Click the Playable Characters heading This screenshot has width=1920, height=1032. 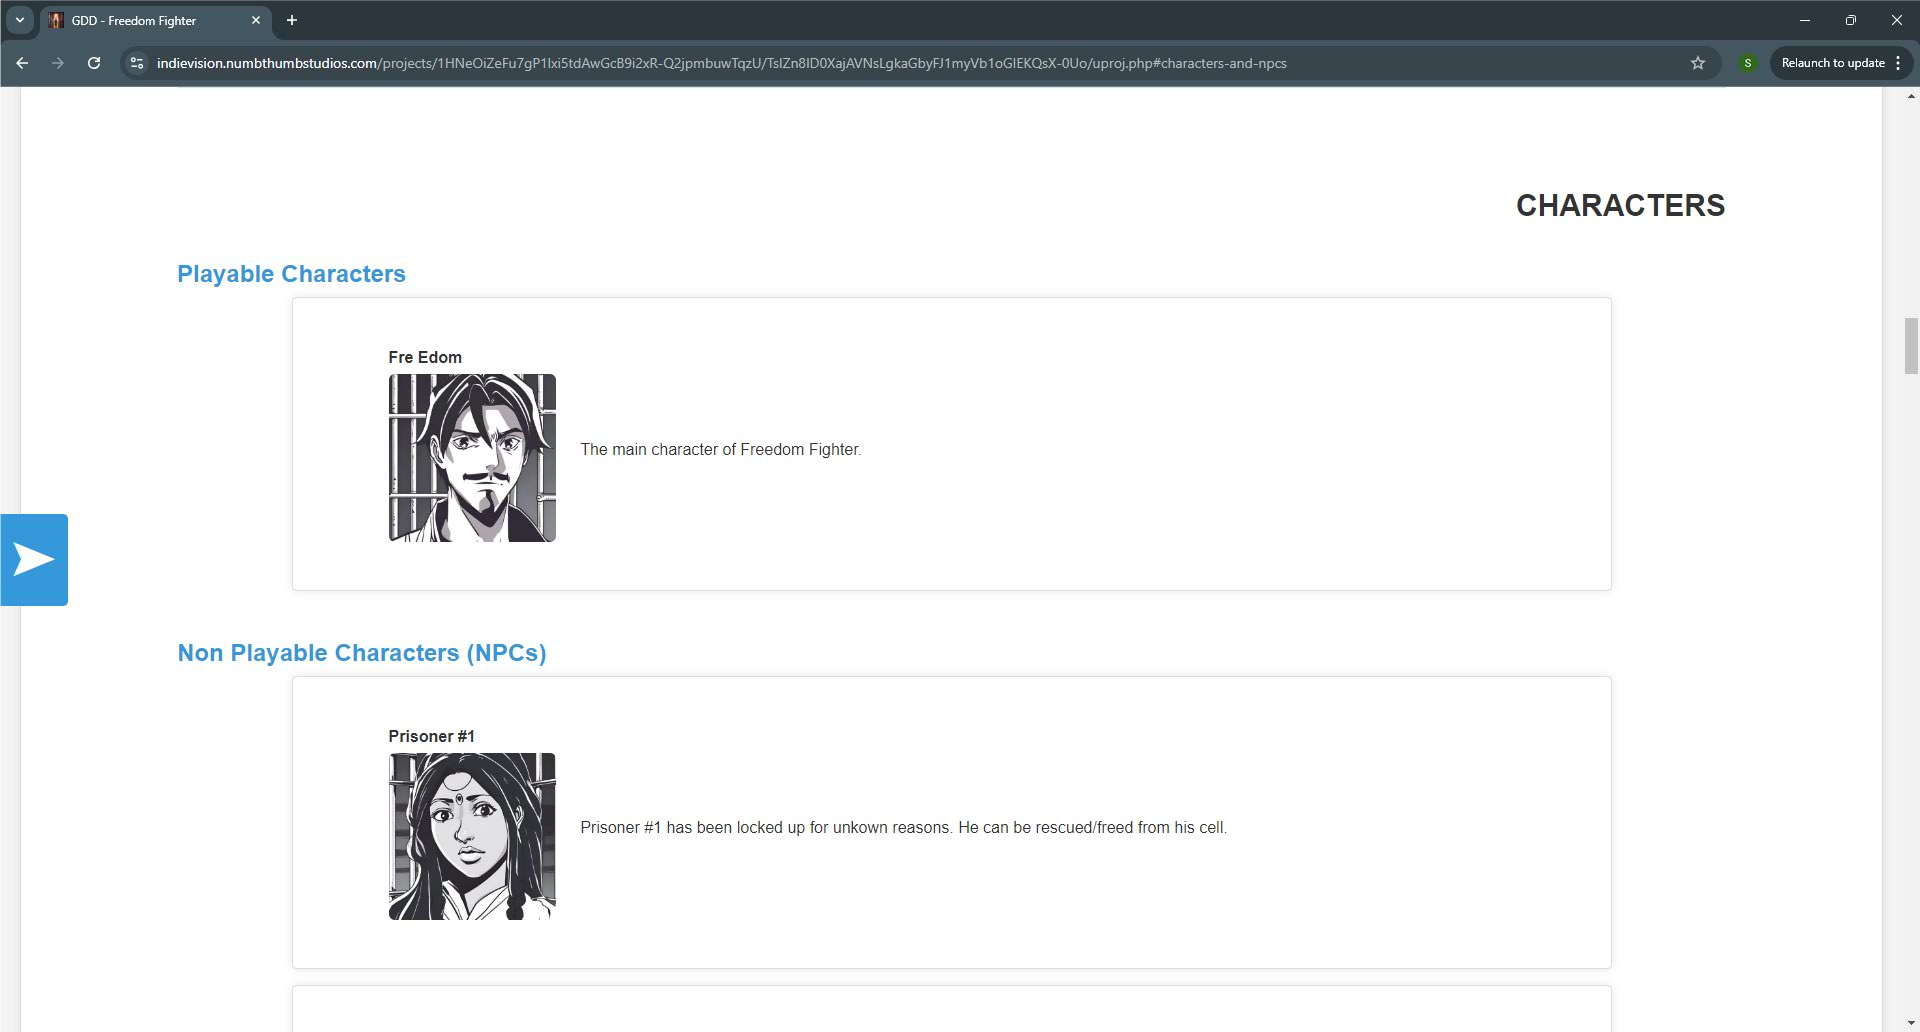[291, 274]
